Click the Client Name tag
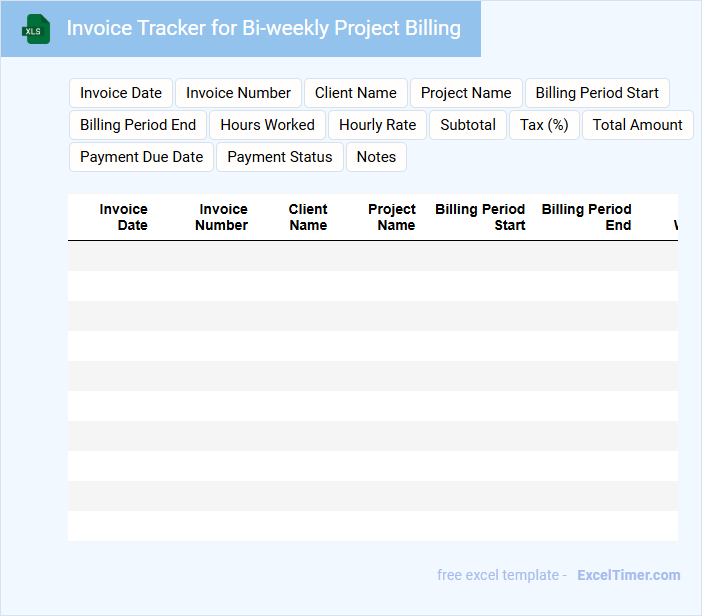This screenshot has width=702, height=616. tap(355, 93)
